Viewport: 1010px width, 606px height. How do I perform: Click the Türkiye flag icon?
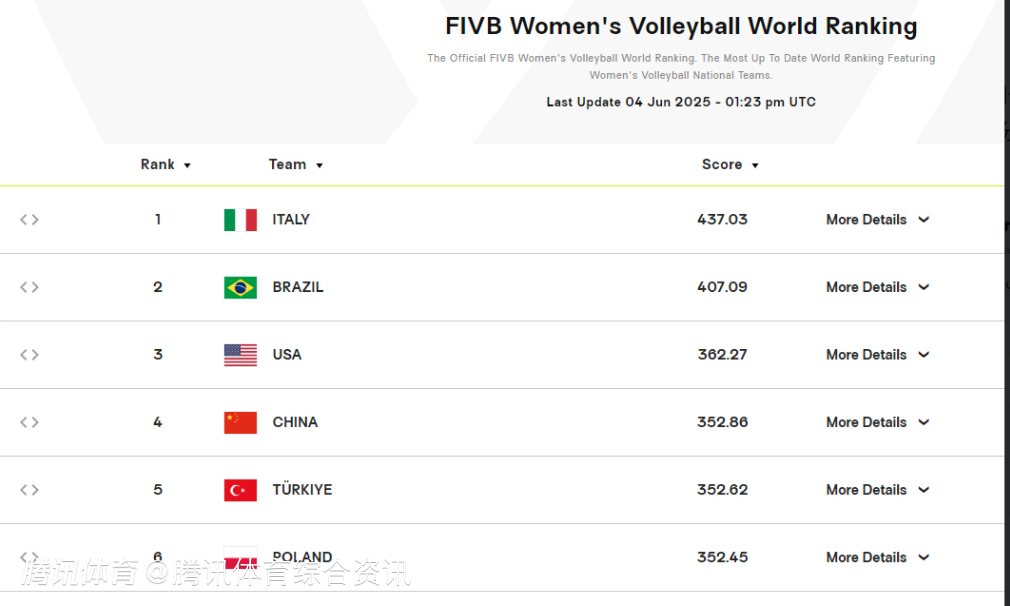[x=240, y=490]
